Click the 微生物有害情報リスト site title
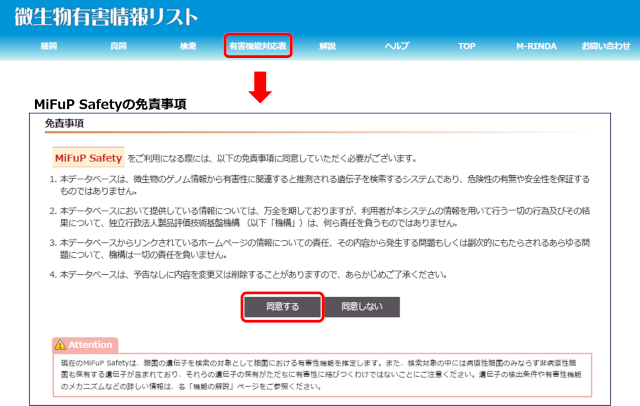Viewport: 640px width, 406px height. [x=106, y=17]
